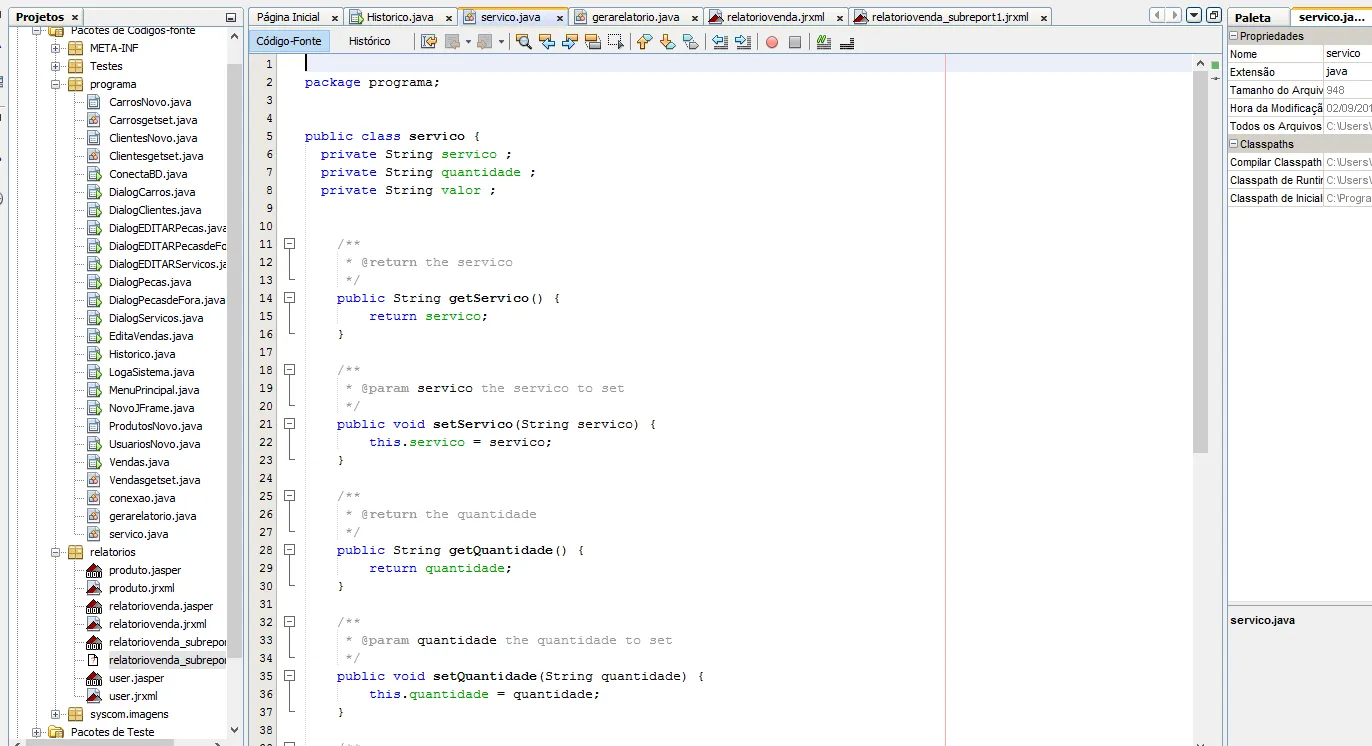1372x746 pixels.
Task: Open the Paleta tab
Action: click(x=1253, y=18)
